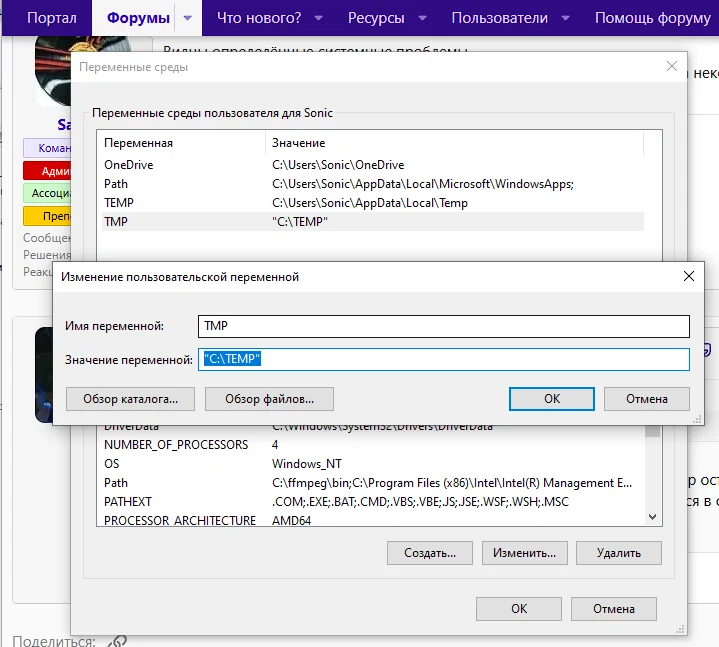Screen dimensions: 719x647
Task: Click the Обзор файлов... button
Action: [x=269, y=398]
